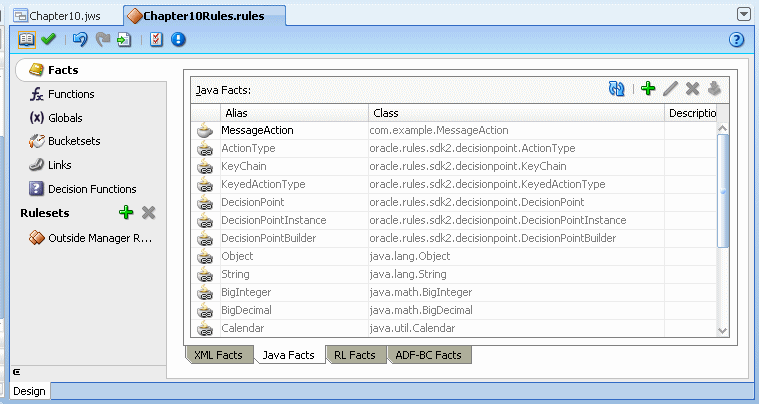Select the MessageAction alias cell
The image size is (759, 404).
click(x=294, y=131)
